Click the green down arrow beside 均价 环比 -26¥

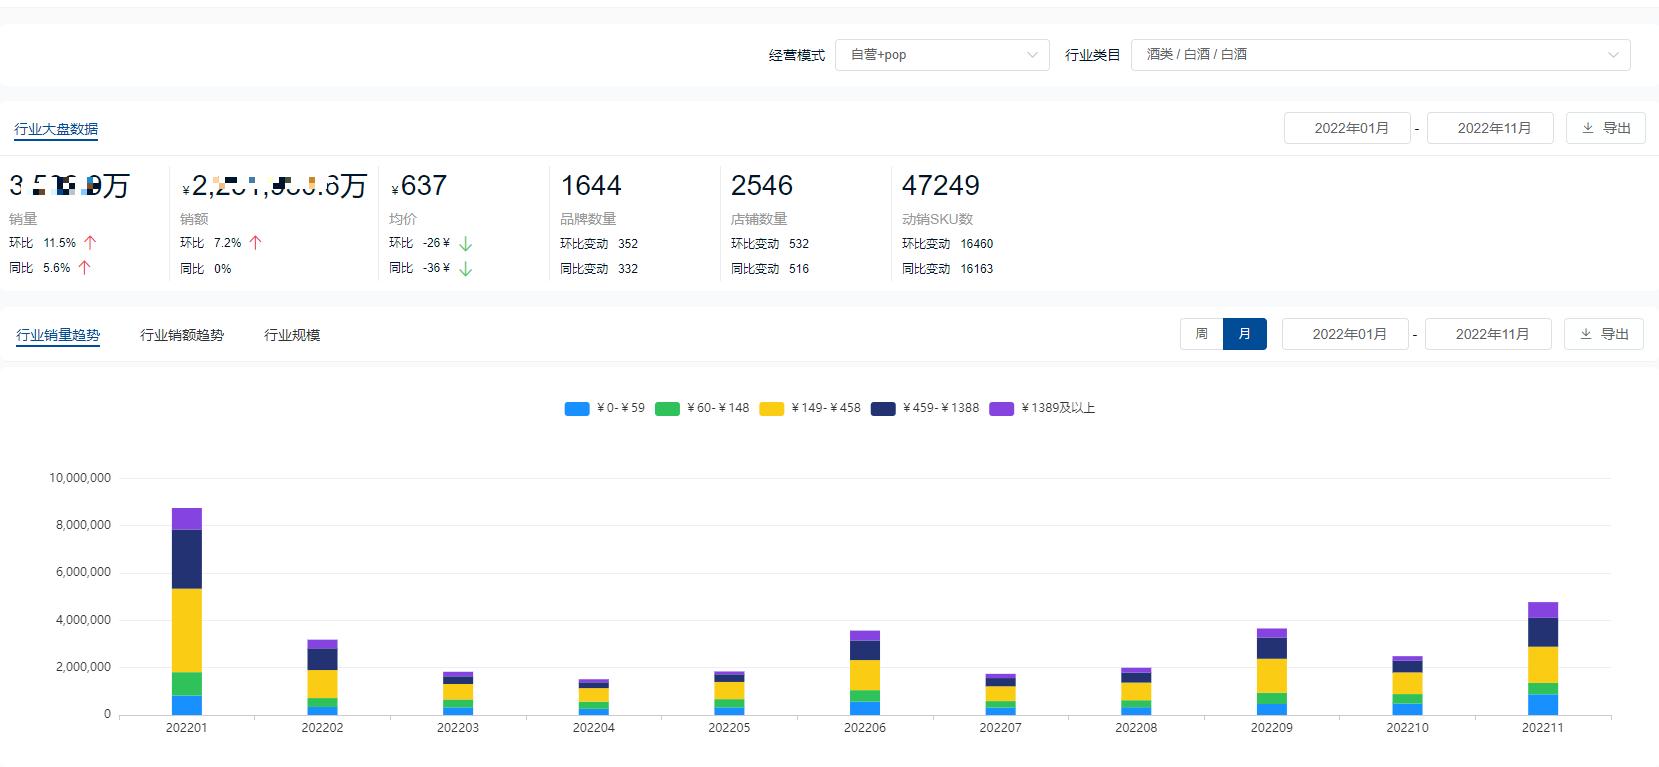point(465,243)
